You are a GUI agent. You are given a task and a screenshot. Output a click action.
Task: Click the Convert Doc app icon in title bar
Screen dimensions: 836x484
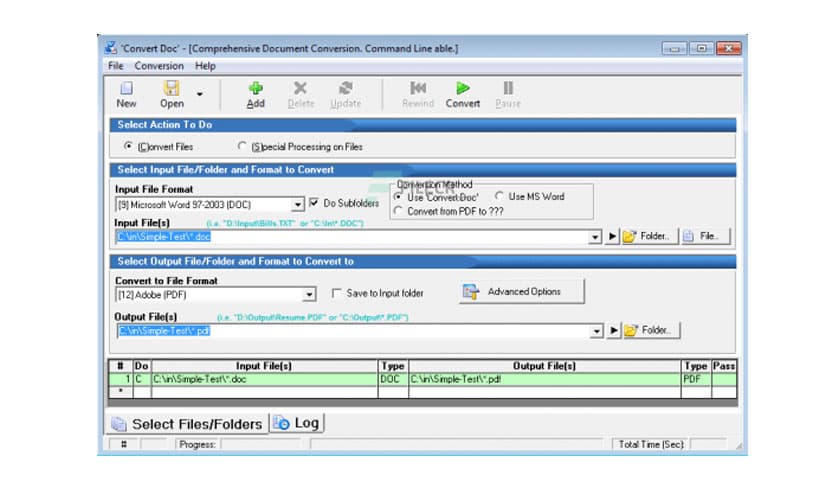pyautogui.click(x=110, y=48)
